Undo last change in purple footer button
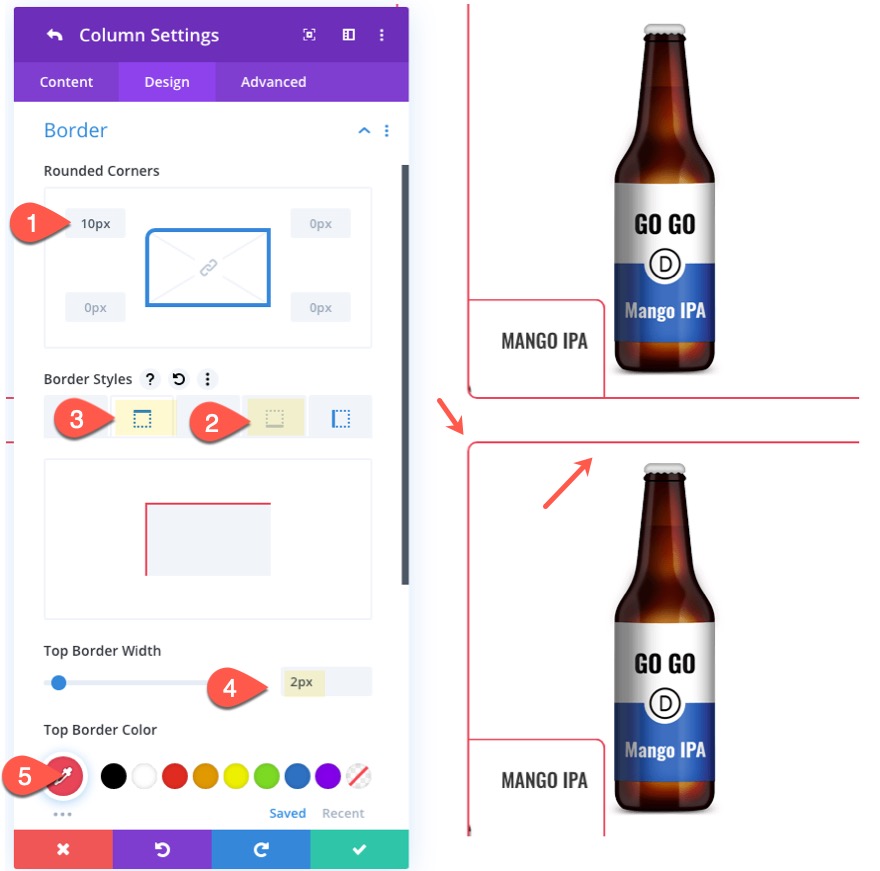 point(162,849)
